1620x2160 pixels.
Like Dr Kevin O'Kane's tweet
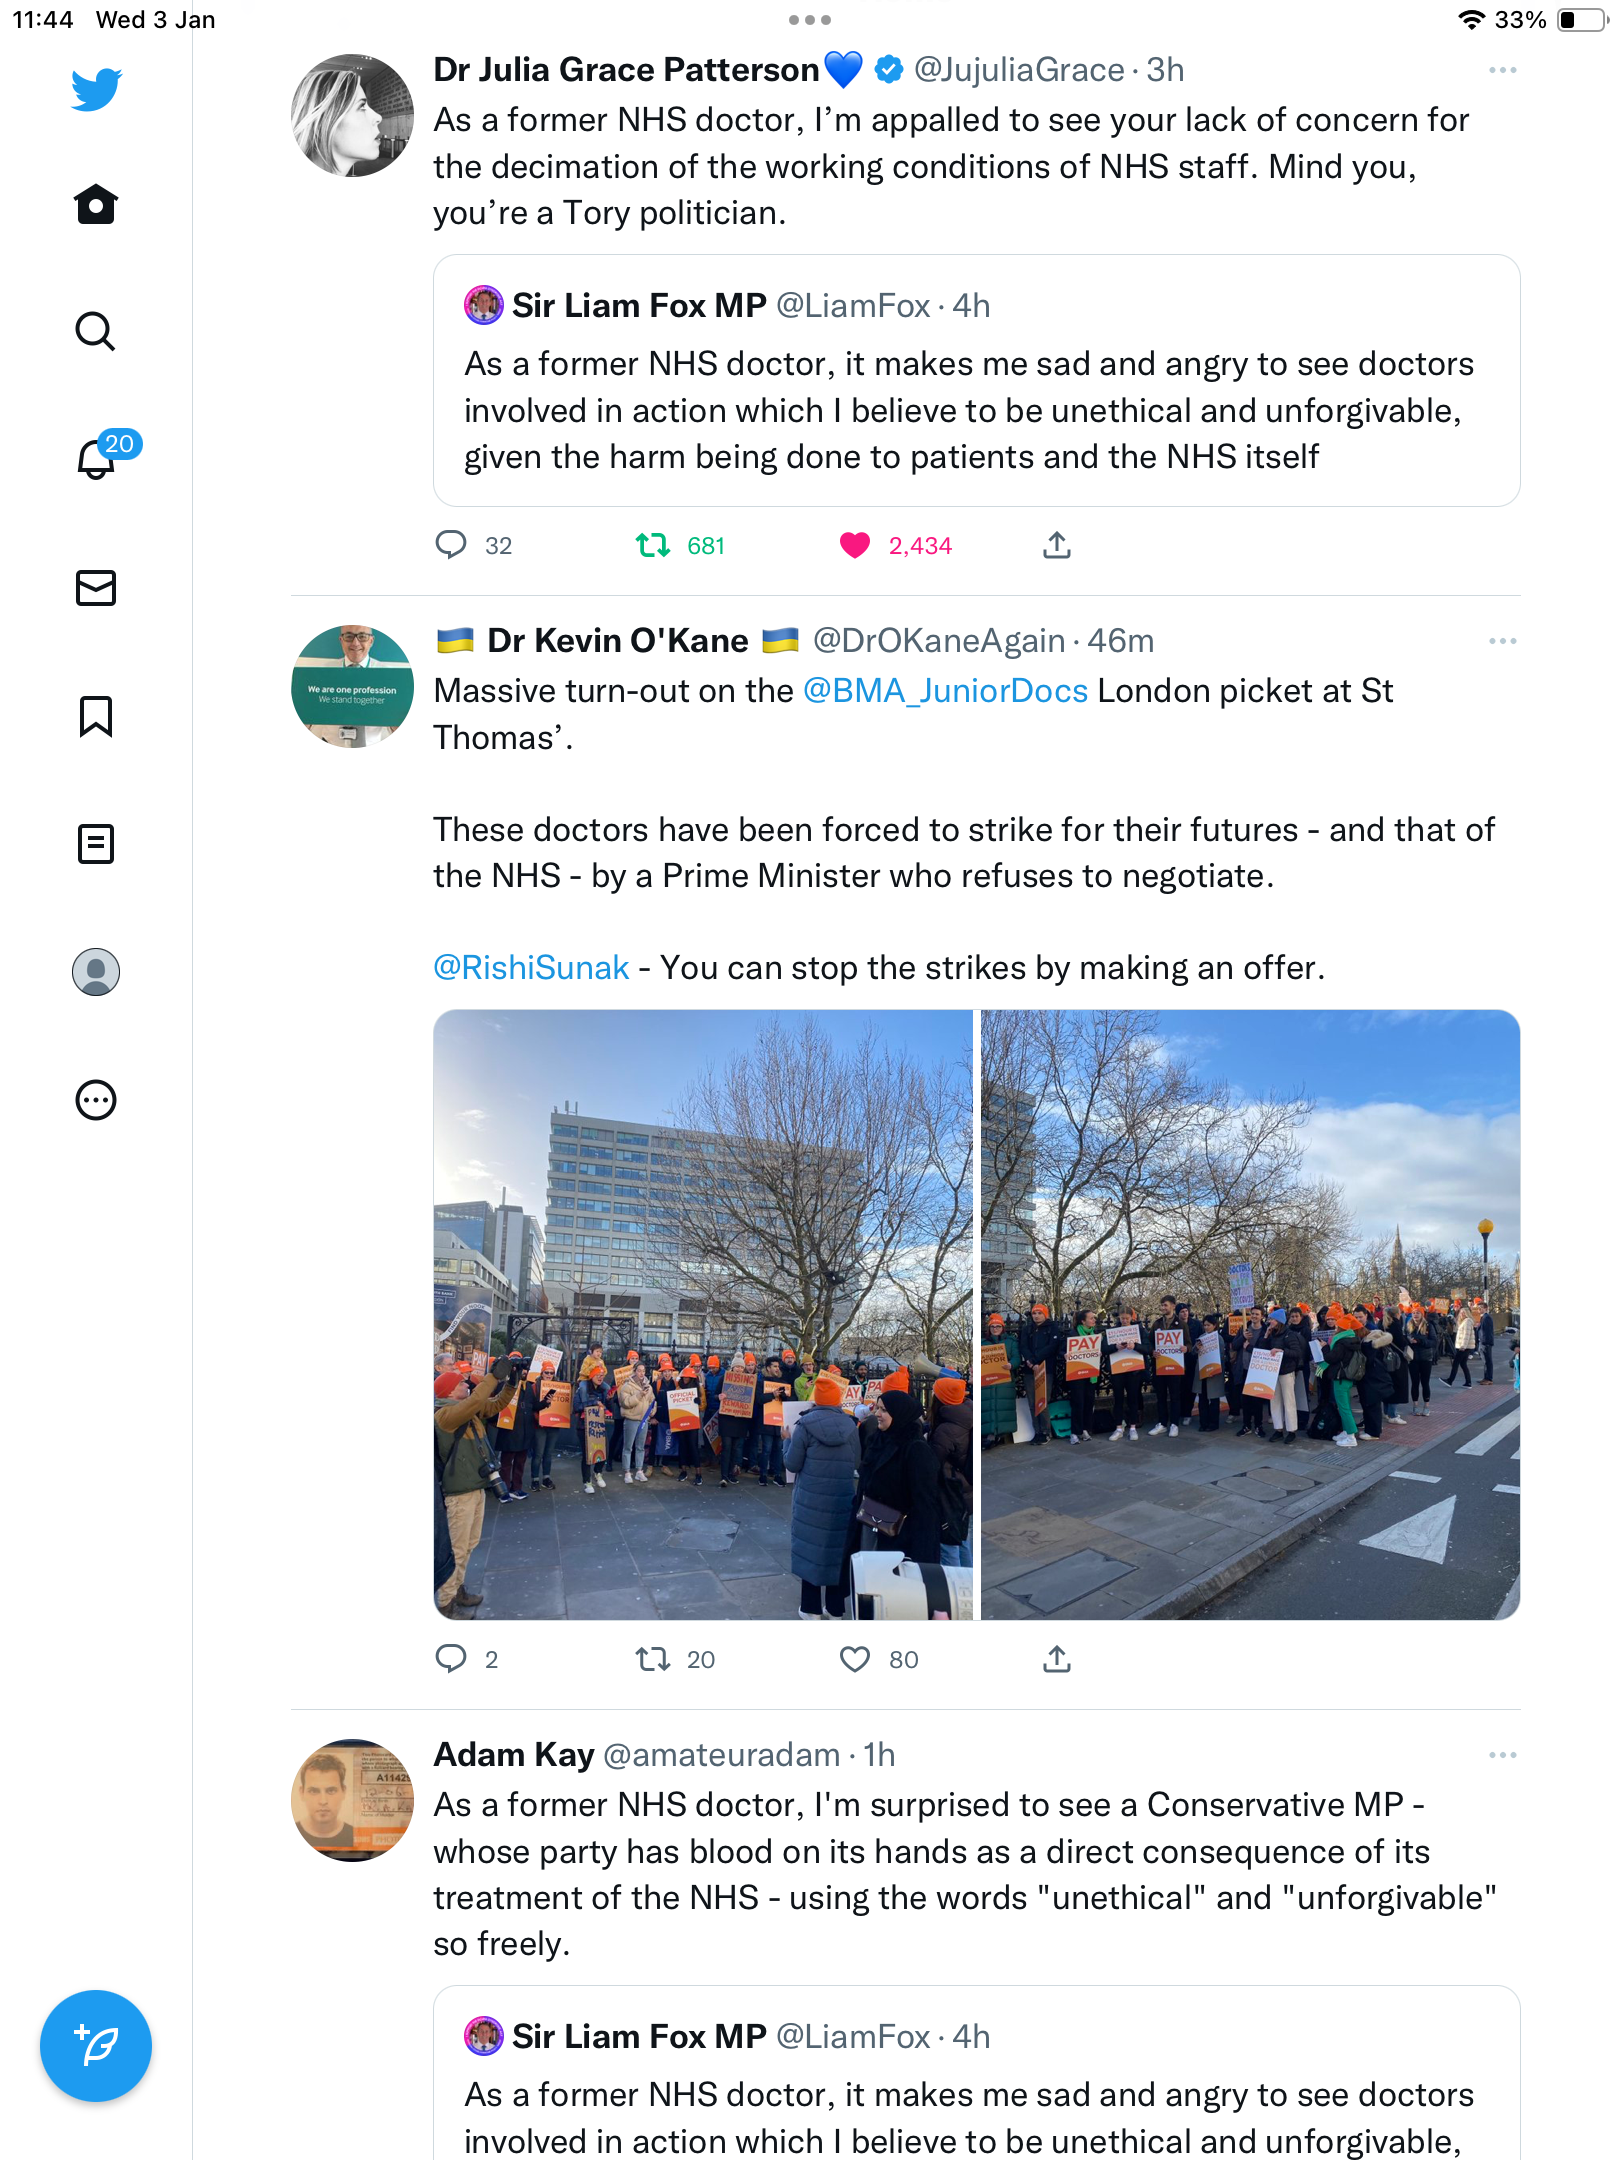pyautogui.click(x=855, y=1659)
